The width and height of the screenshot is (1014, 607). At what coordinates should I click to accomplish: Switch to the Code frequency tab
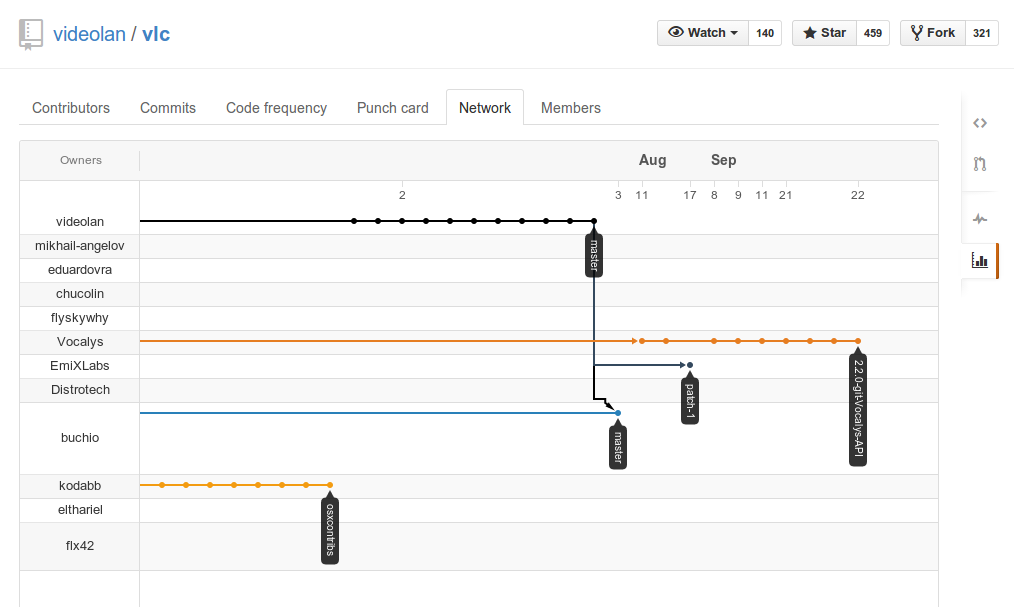pyautogui.click(x=276, y=108)
